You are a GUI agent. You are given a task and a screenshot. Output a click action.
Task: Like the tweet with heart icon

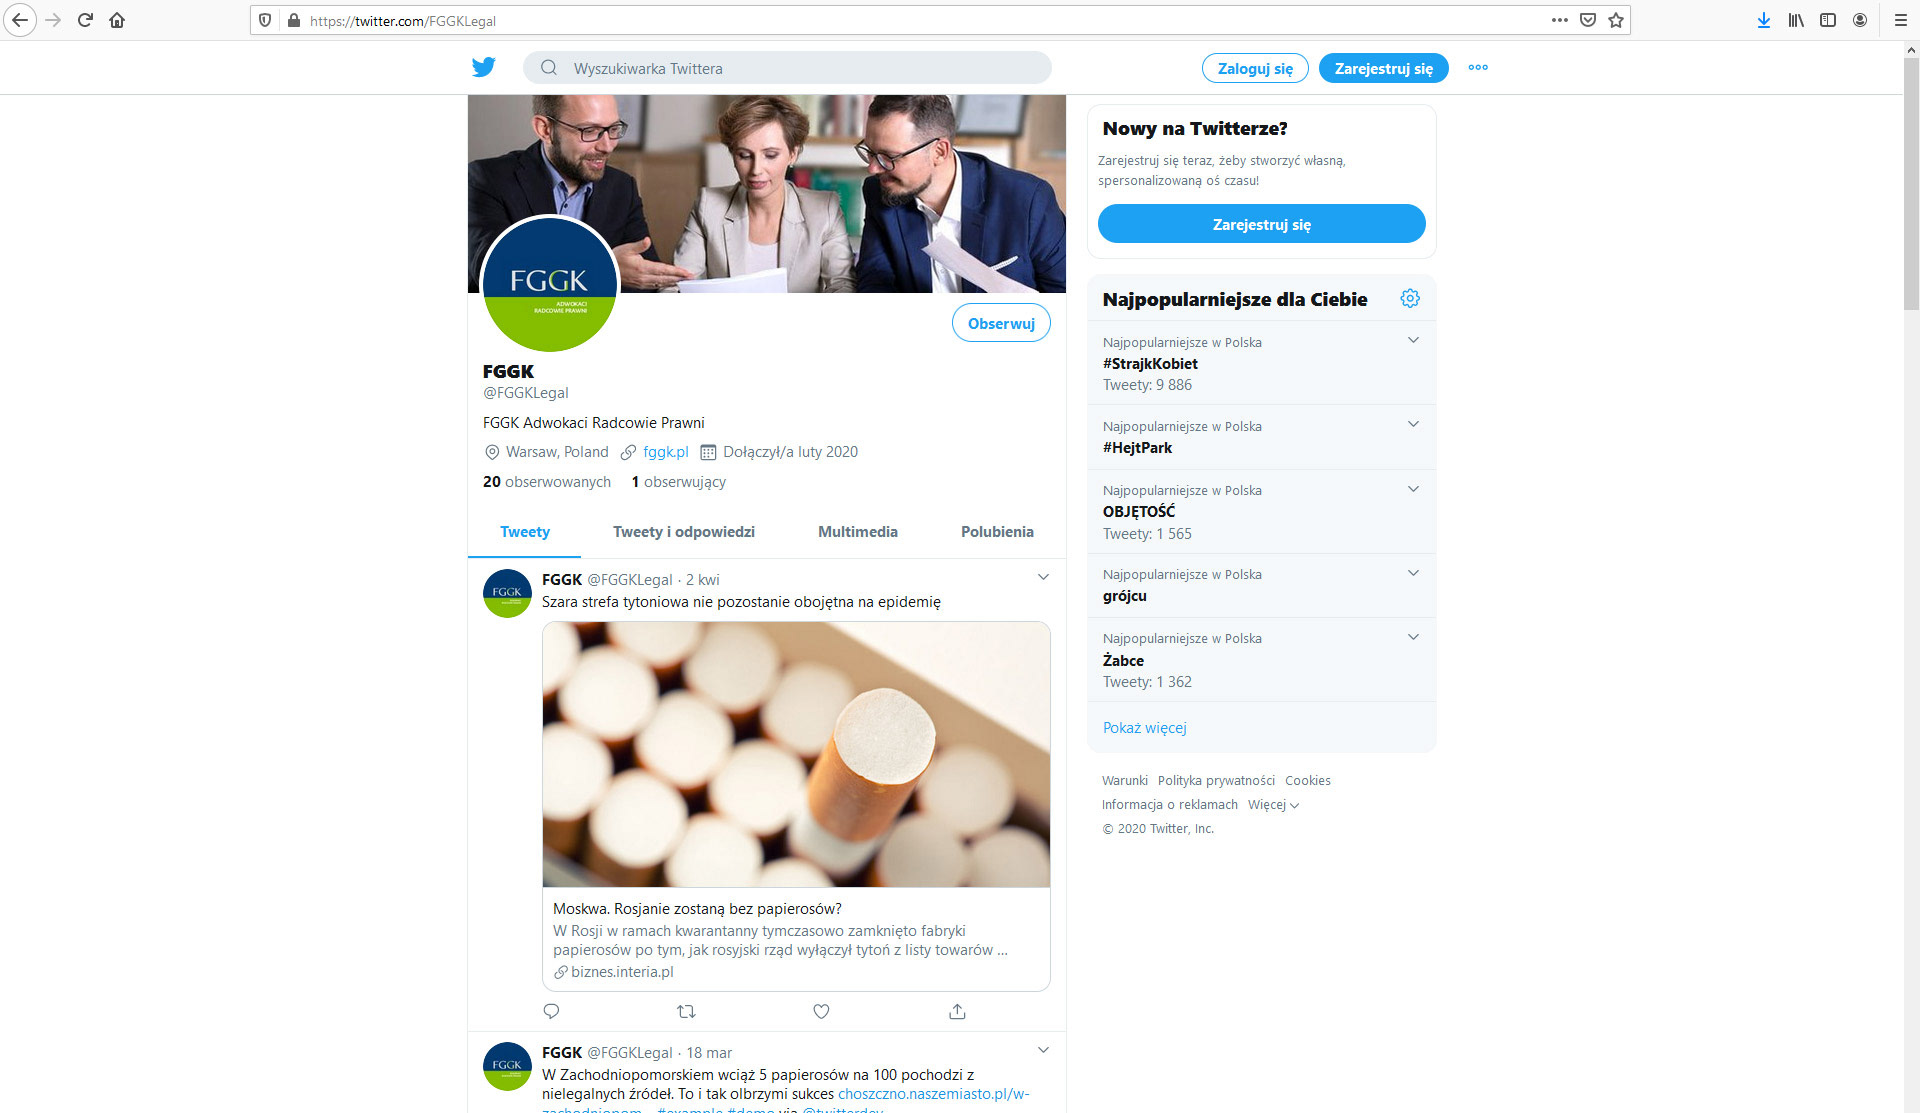821,1011
